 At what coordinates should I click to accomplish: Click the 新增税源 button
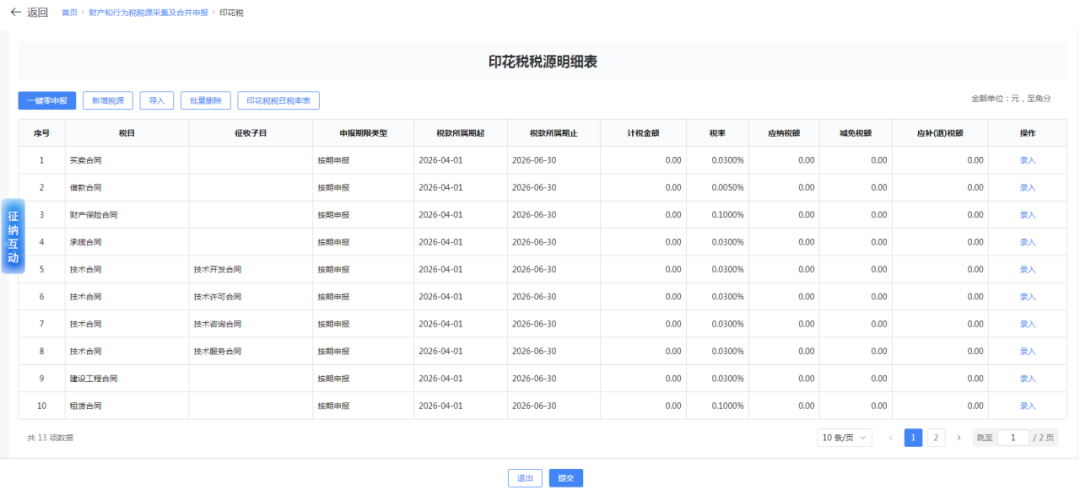pyautogui.click(x=107, y=101)
